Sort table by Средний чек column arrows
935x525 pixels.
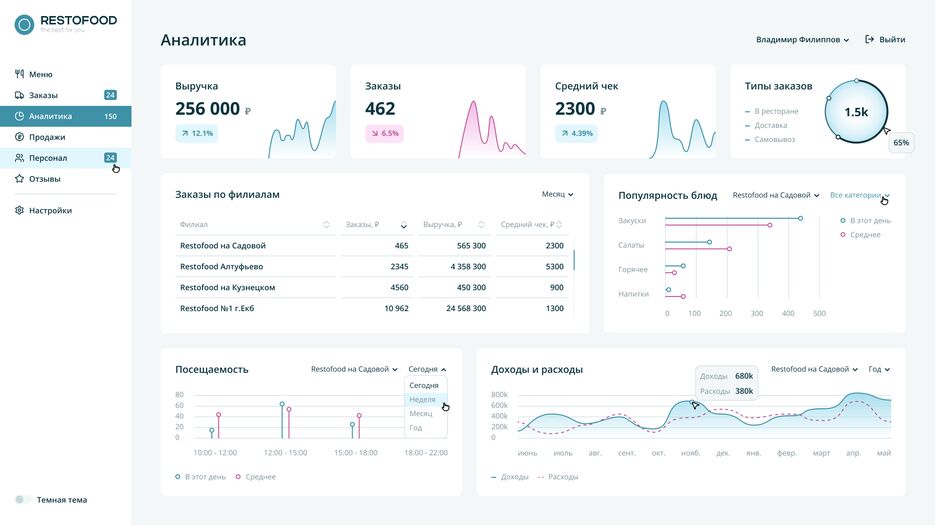tap(559, 224)
